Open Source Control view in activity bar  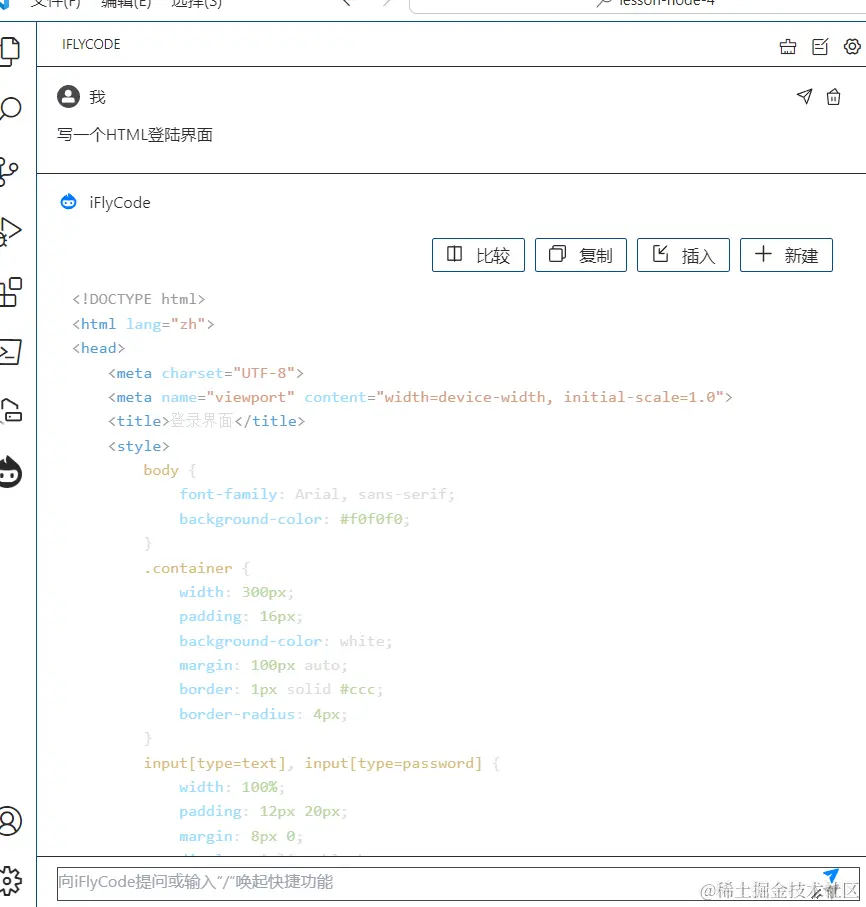tap(9, 172)
